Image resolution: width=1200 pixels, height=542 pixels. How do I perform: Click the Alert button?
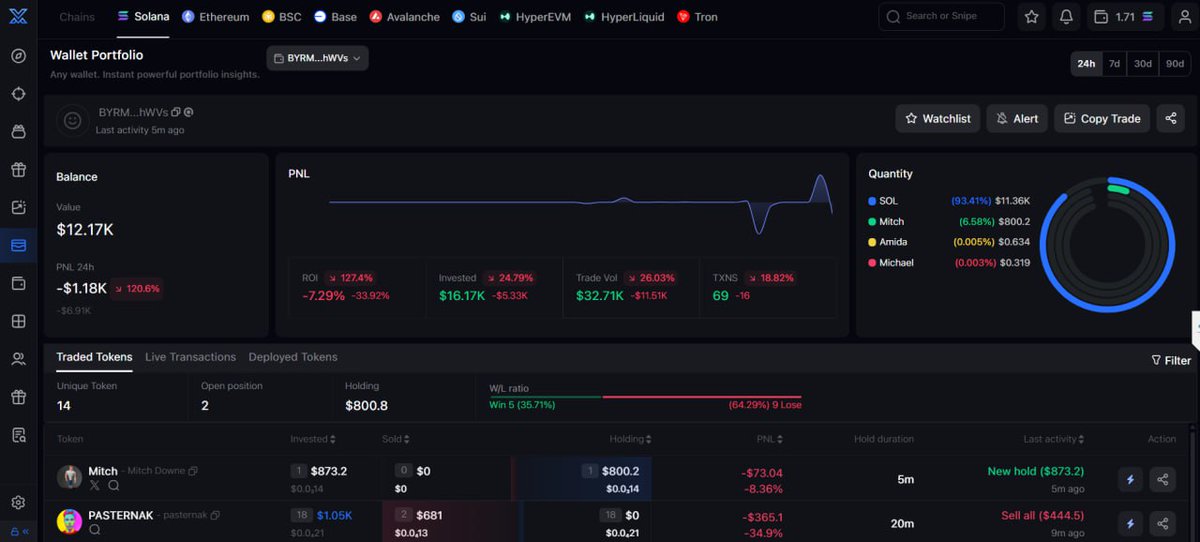pos(1016,118)
